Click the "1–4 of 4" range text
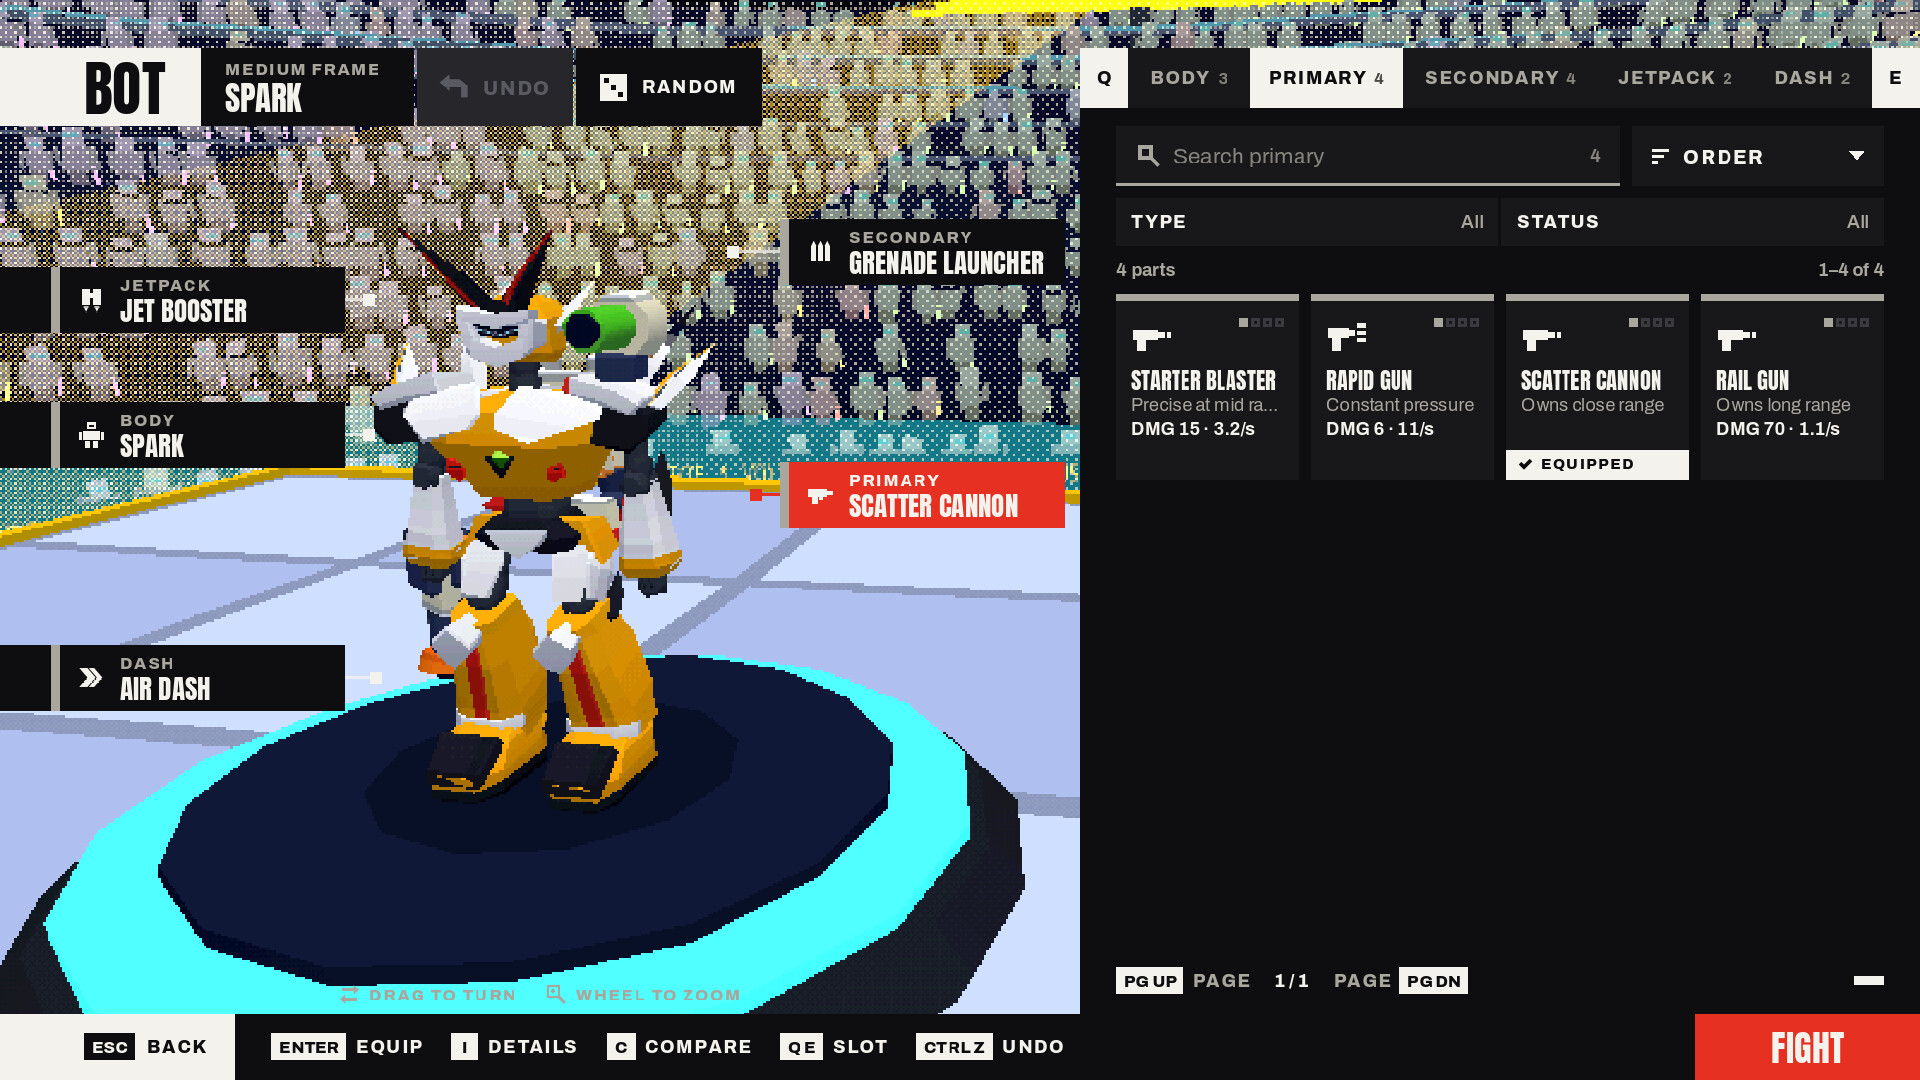 pos(1850,270)
